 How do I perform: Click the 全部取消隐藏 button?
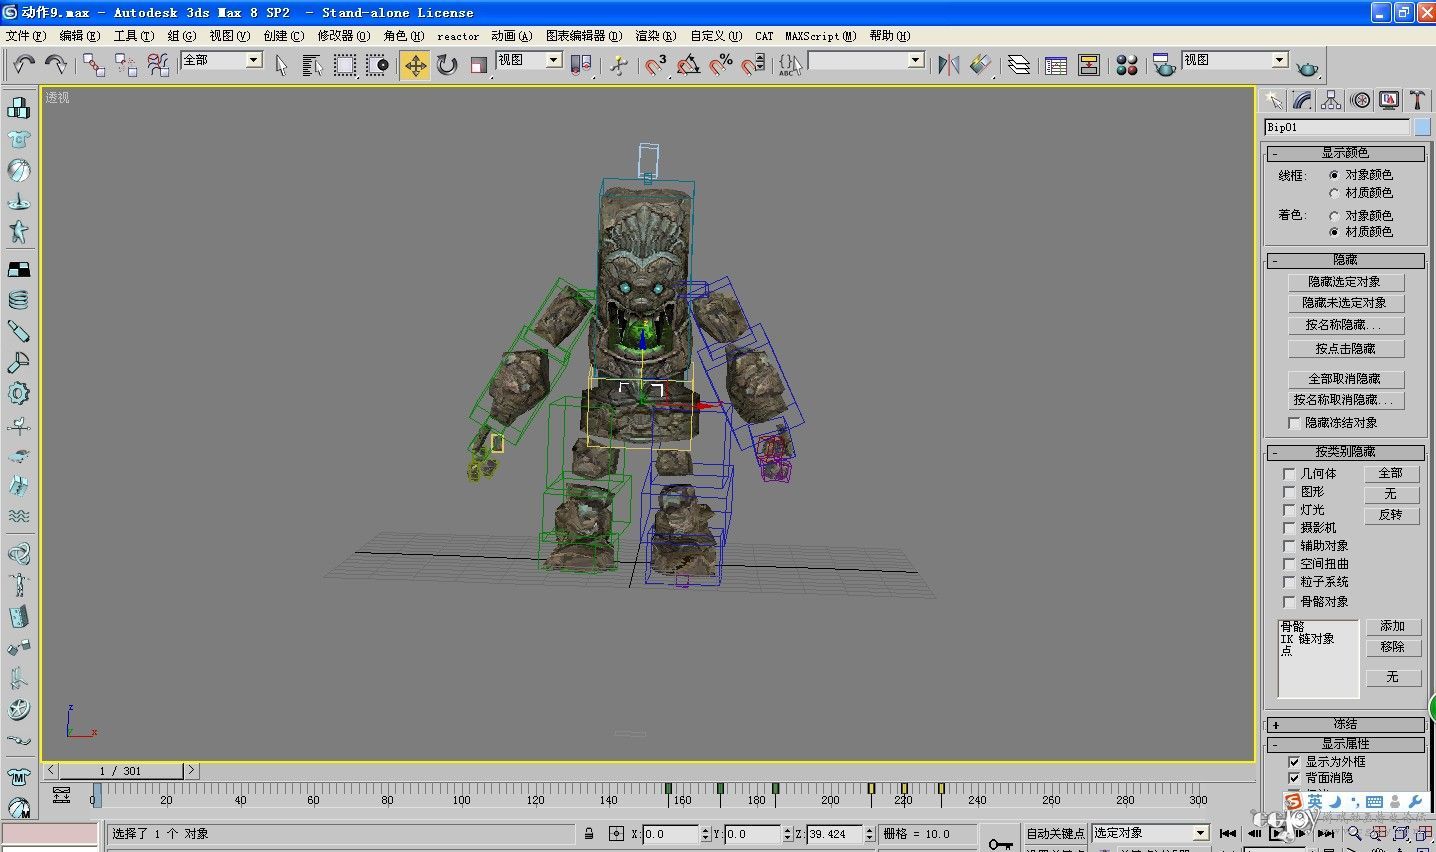click(x=1345, y=379)
